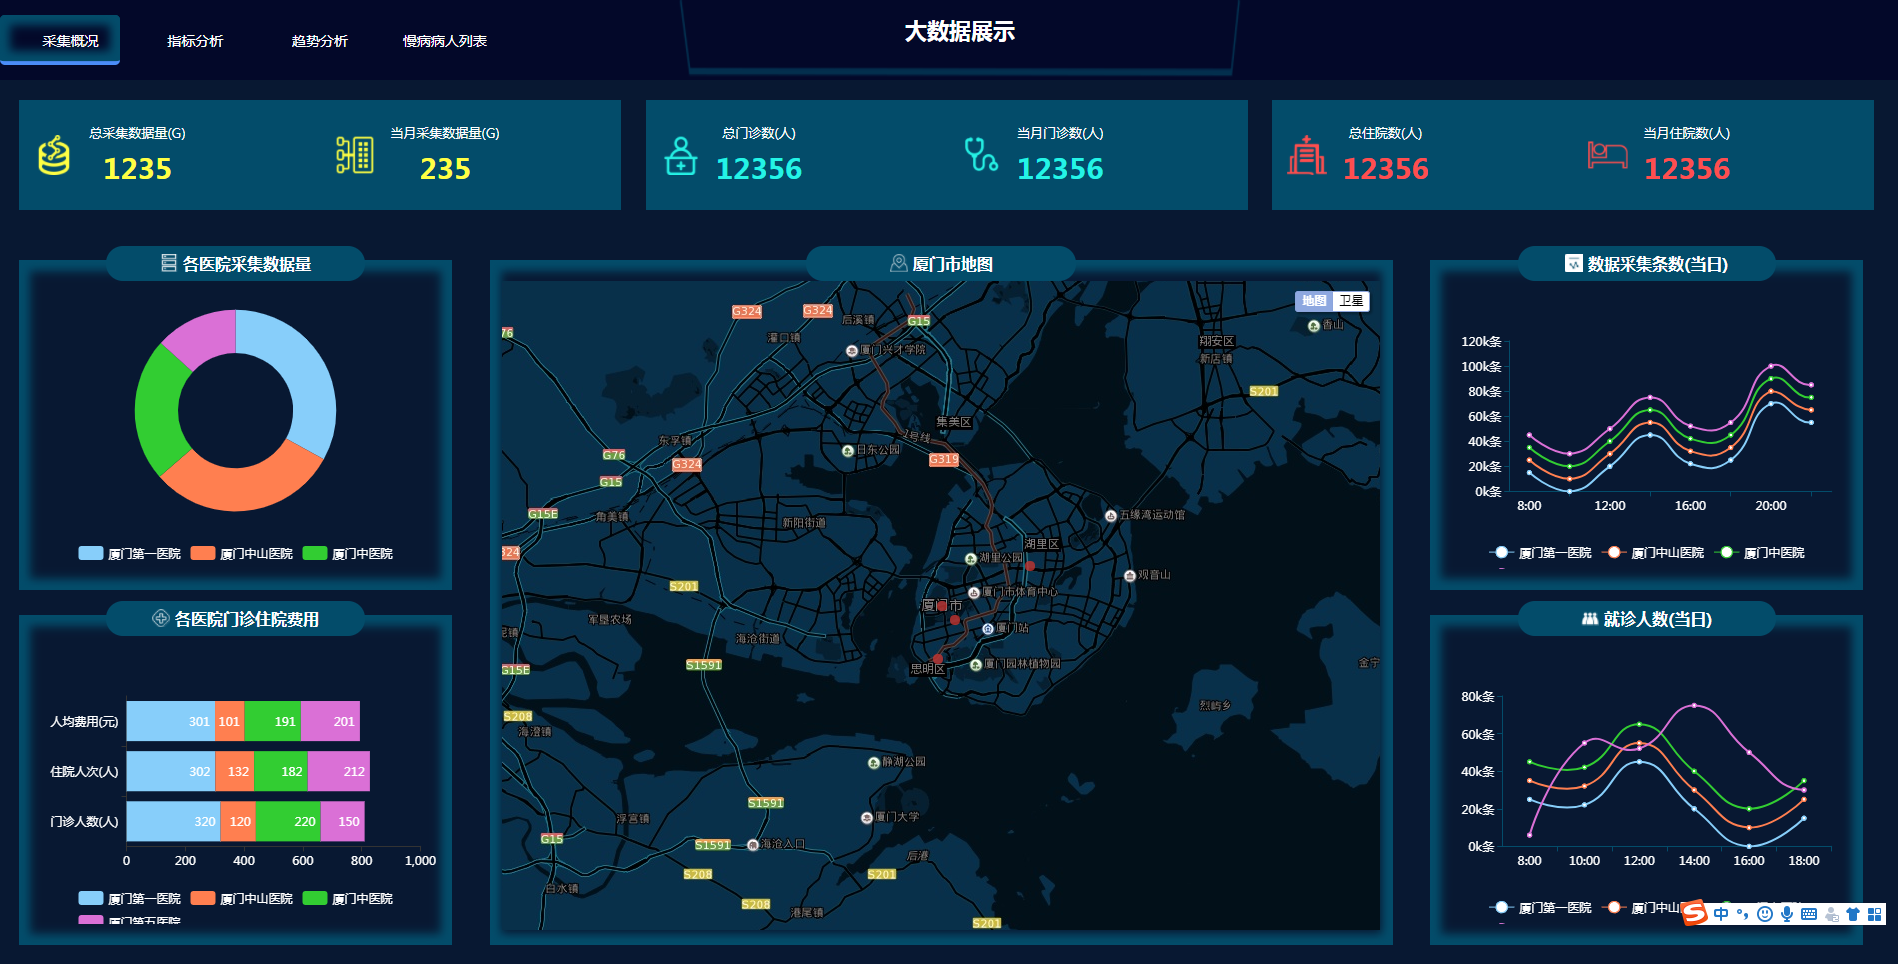
Task: Open the on-screen keyboard icon in the tray
Action: click(1809, 913)
